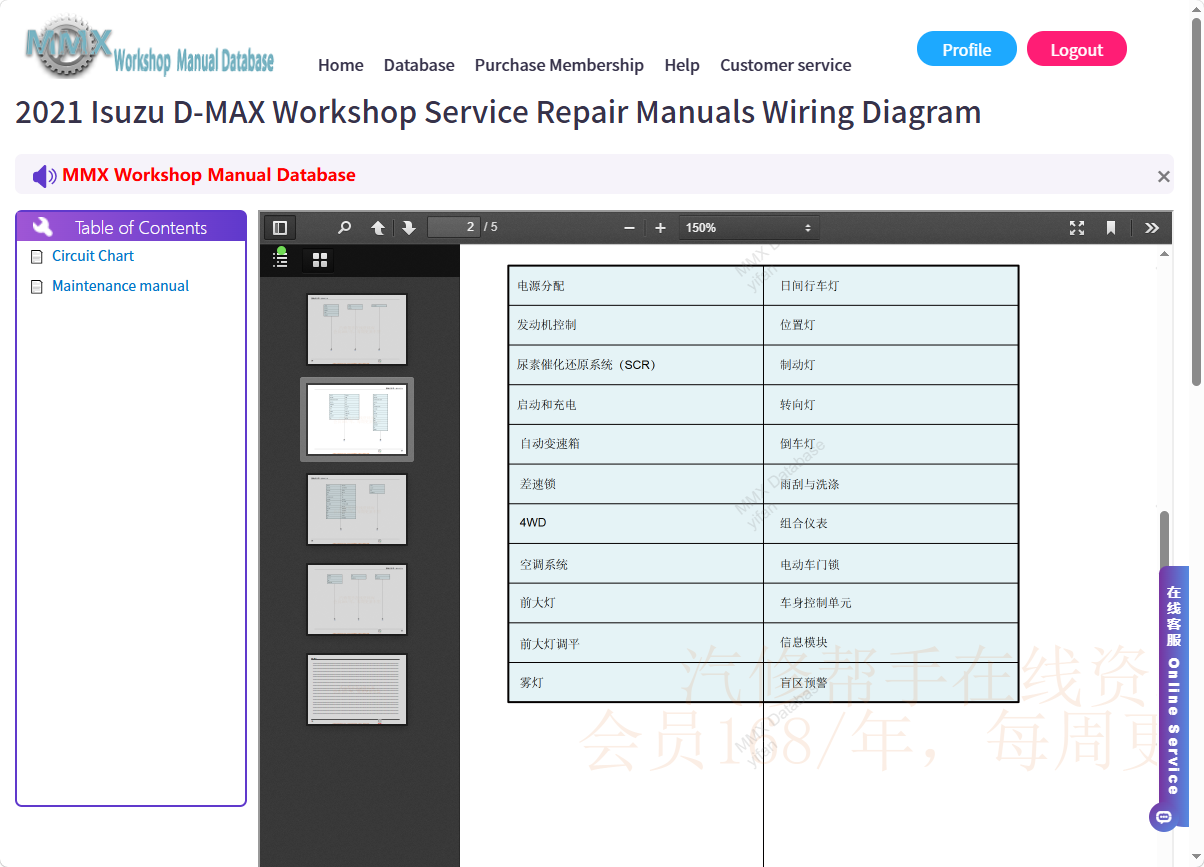Click the 转向灯 table cell
The height and width of the screenshot is (867, 1204).
coord(891,405)
